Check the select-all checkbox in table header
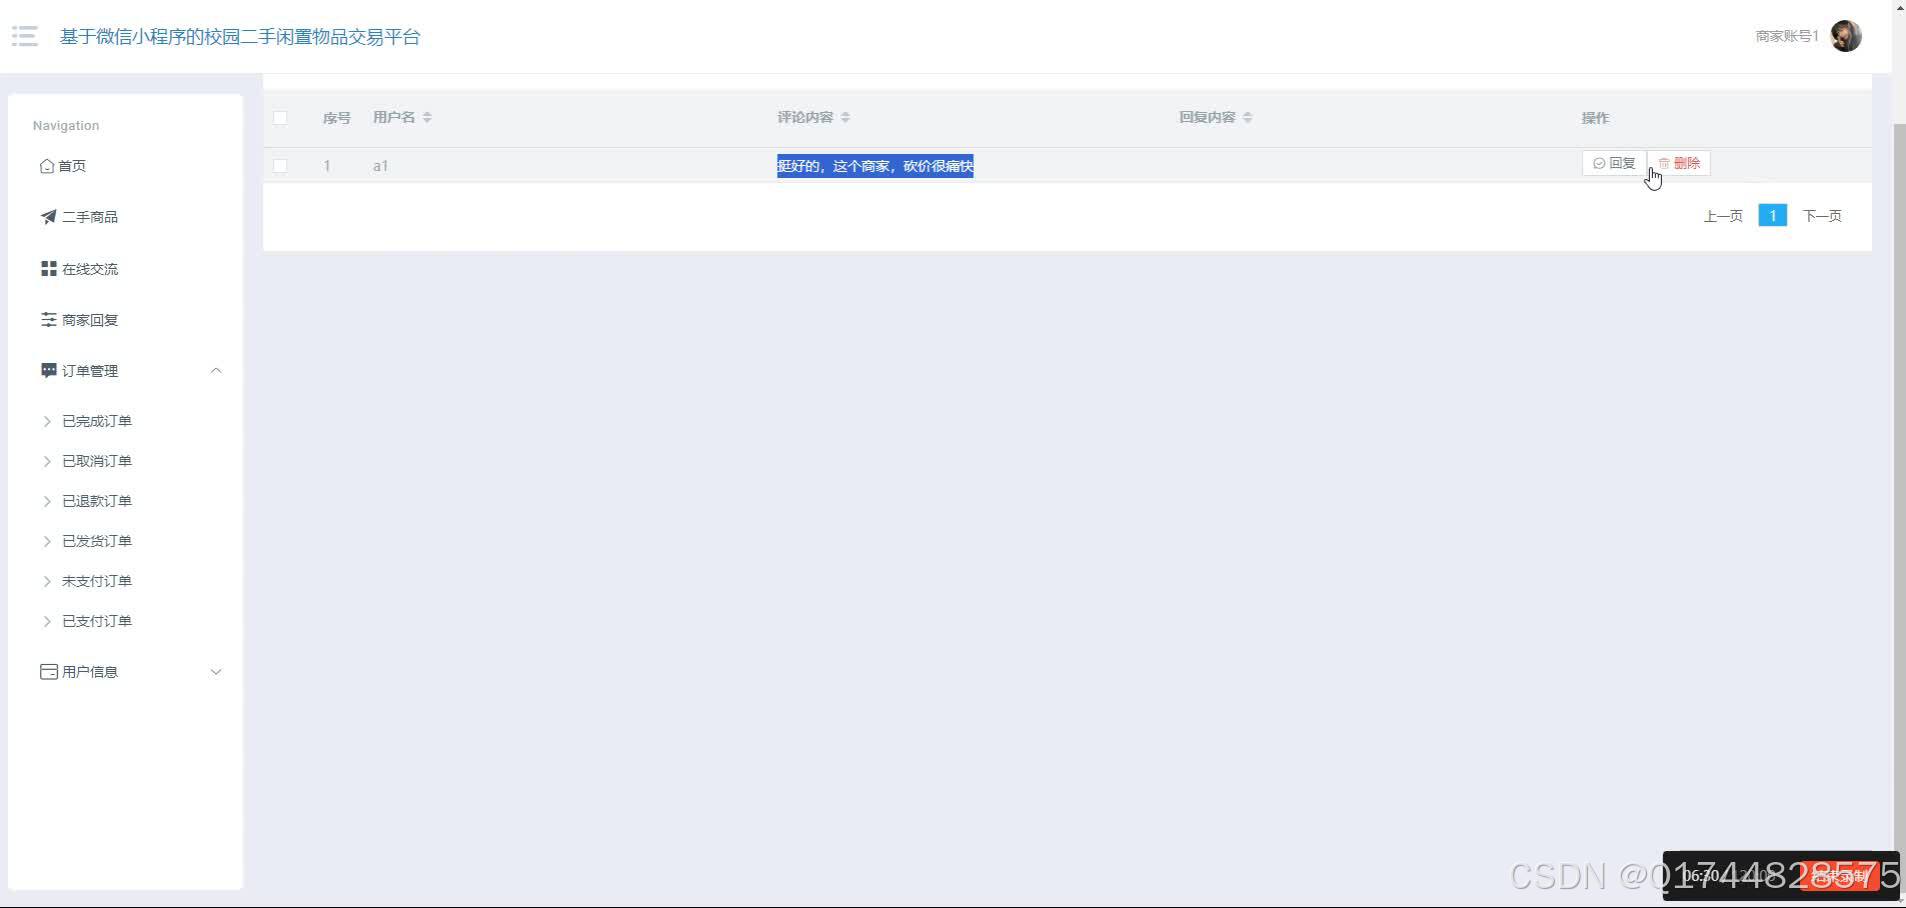 click(x=280, y=118)
